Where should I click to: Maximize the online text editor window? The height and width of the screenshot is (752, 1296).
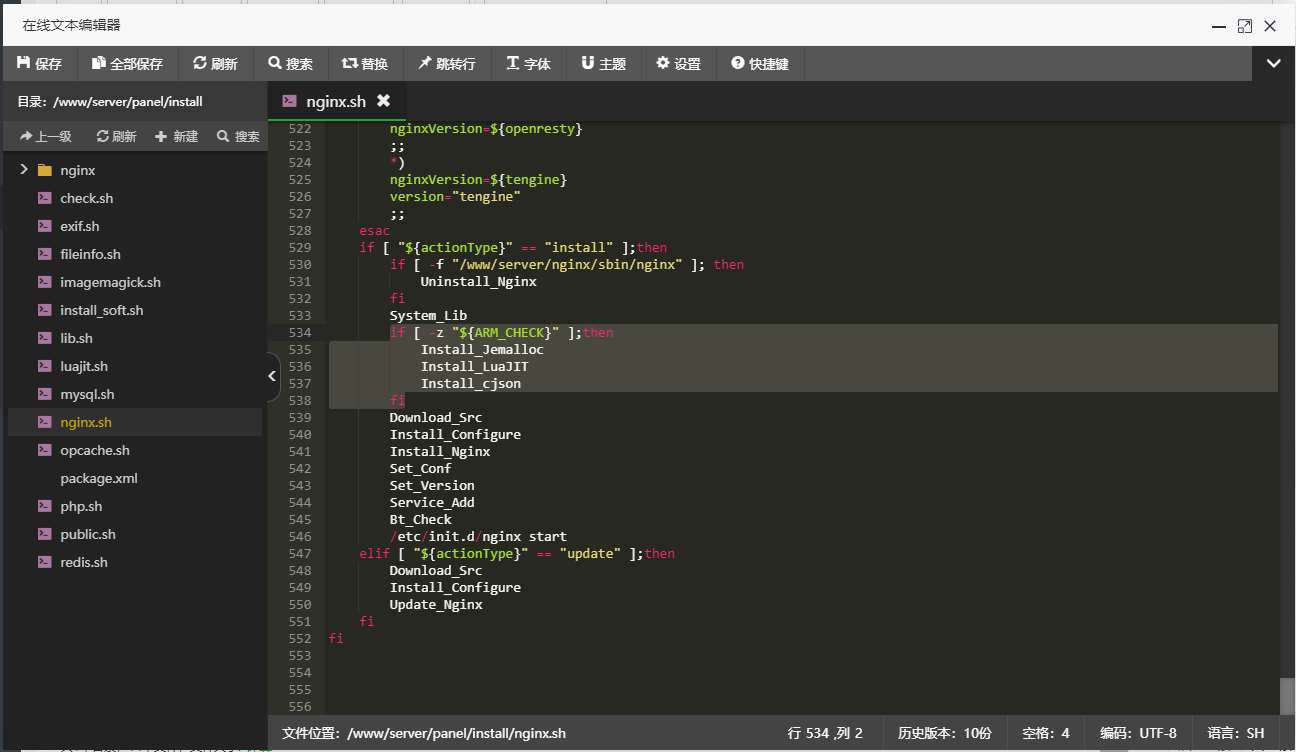point(1244,26)
